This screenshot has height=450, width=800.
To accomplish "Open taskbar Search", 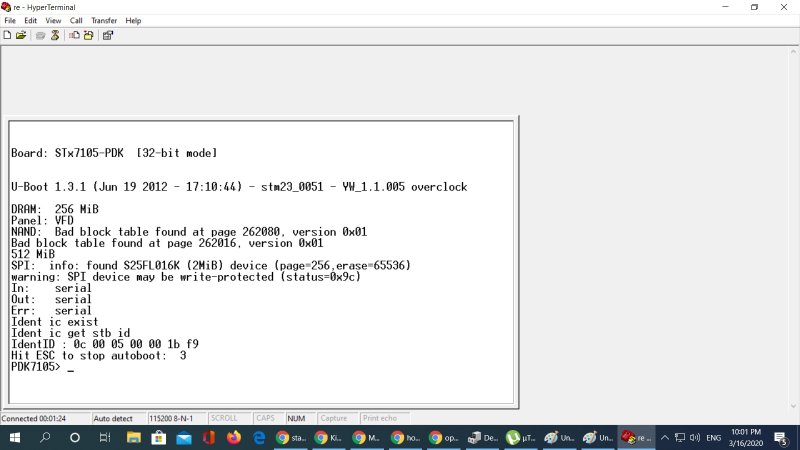I will coord(45,438).
